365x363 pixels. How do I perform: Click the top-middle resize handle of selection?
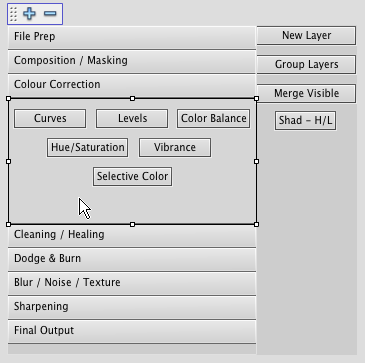click(132, 98)
